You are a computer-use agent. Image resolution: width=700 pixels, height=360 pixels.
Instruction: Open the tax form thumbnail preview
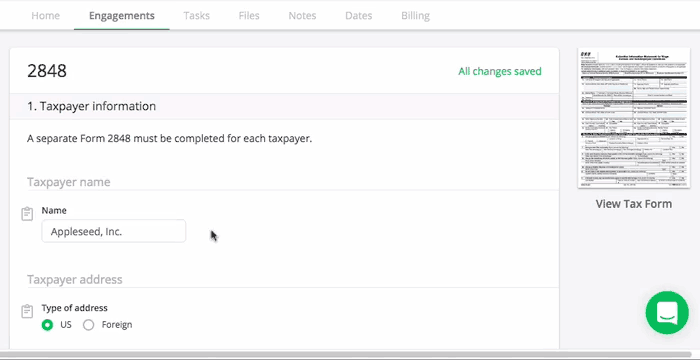[x=633, y=117]
